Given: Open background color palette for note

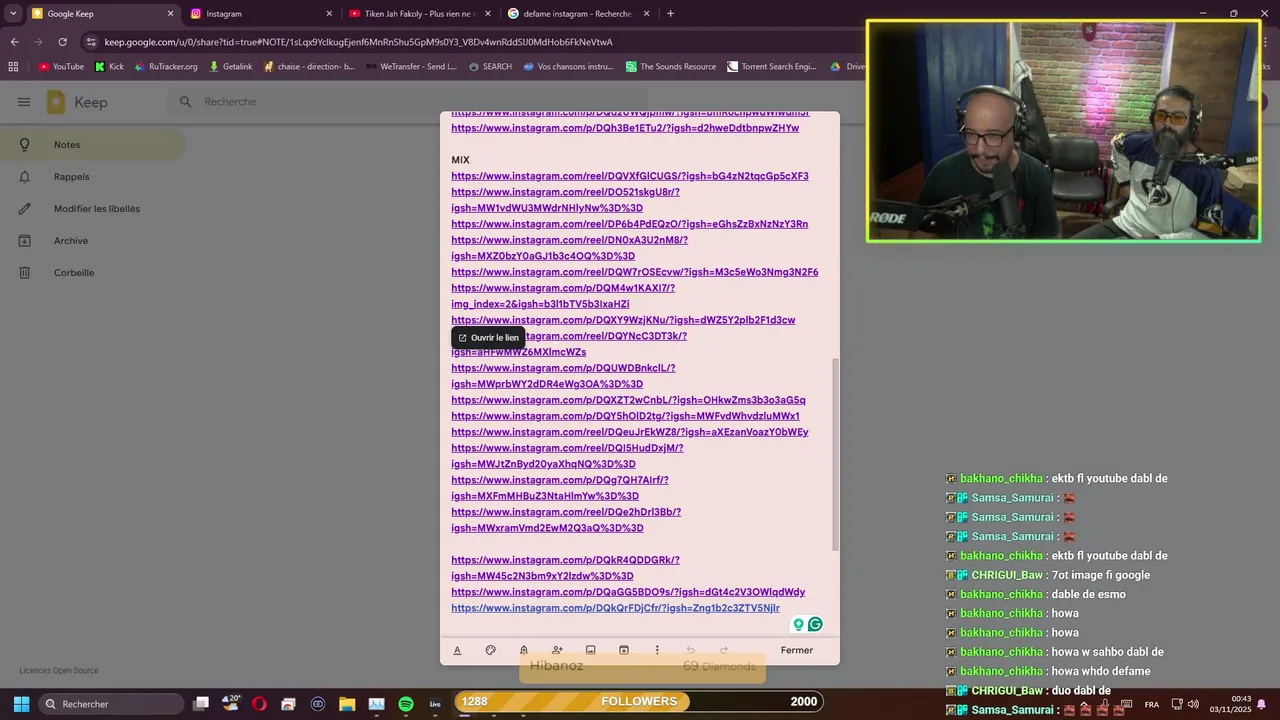Looking at the screenshot, I should pos(490,650).
